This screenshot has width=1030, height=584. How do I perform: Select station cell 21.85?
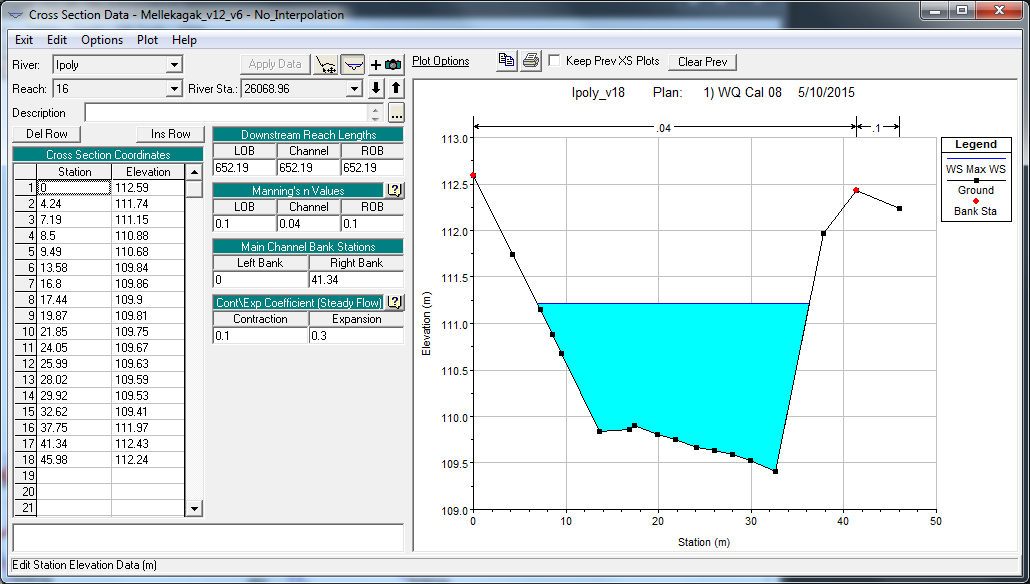(x=74, y=332)
